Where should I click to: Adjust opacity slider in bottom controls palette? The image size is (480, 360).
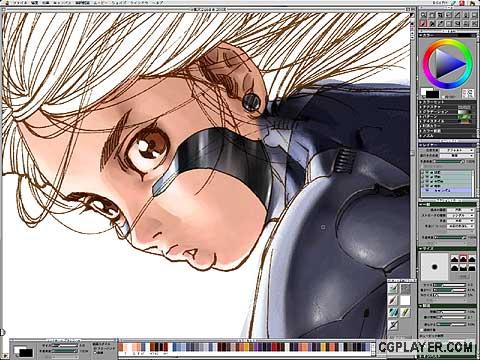coord(65,351)
